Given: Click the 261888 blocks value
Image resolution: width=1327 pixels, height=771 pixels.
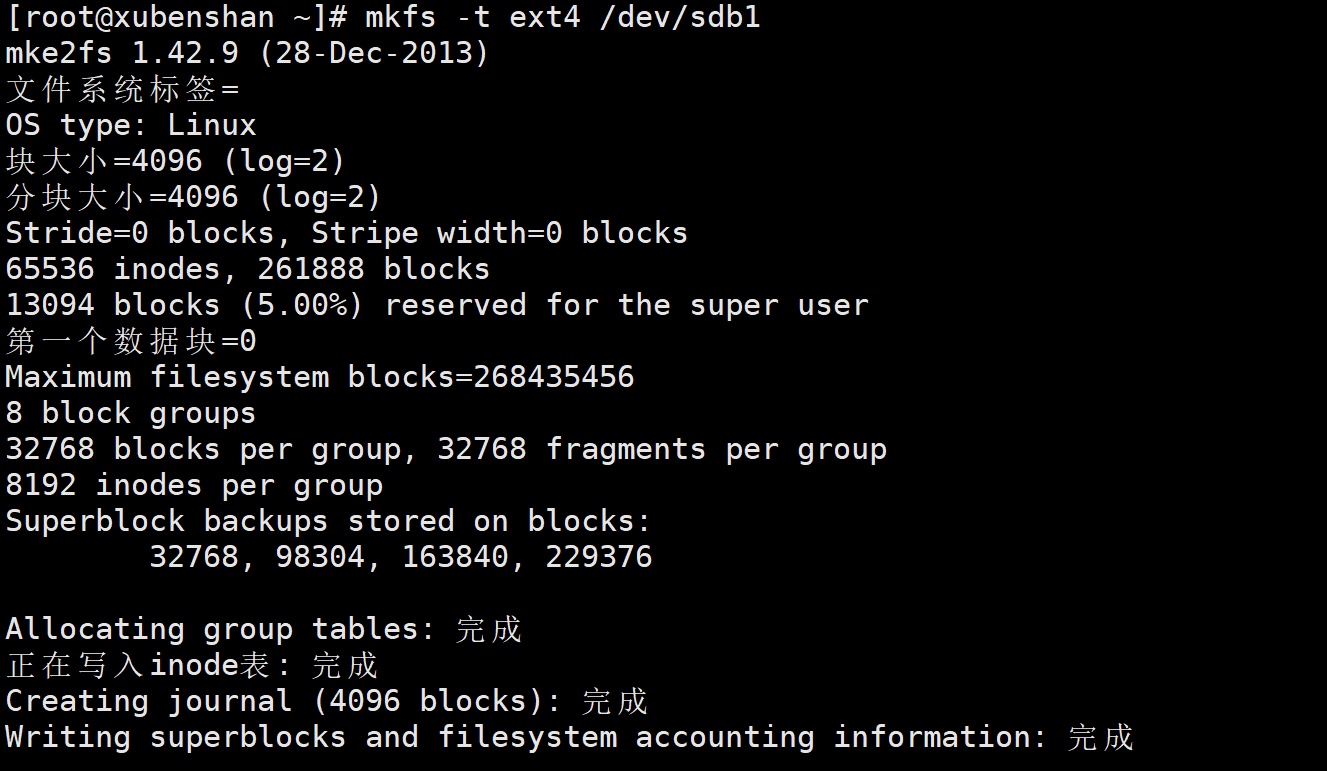Looking at the screenshot, I should 374,269.
